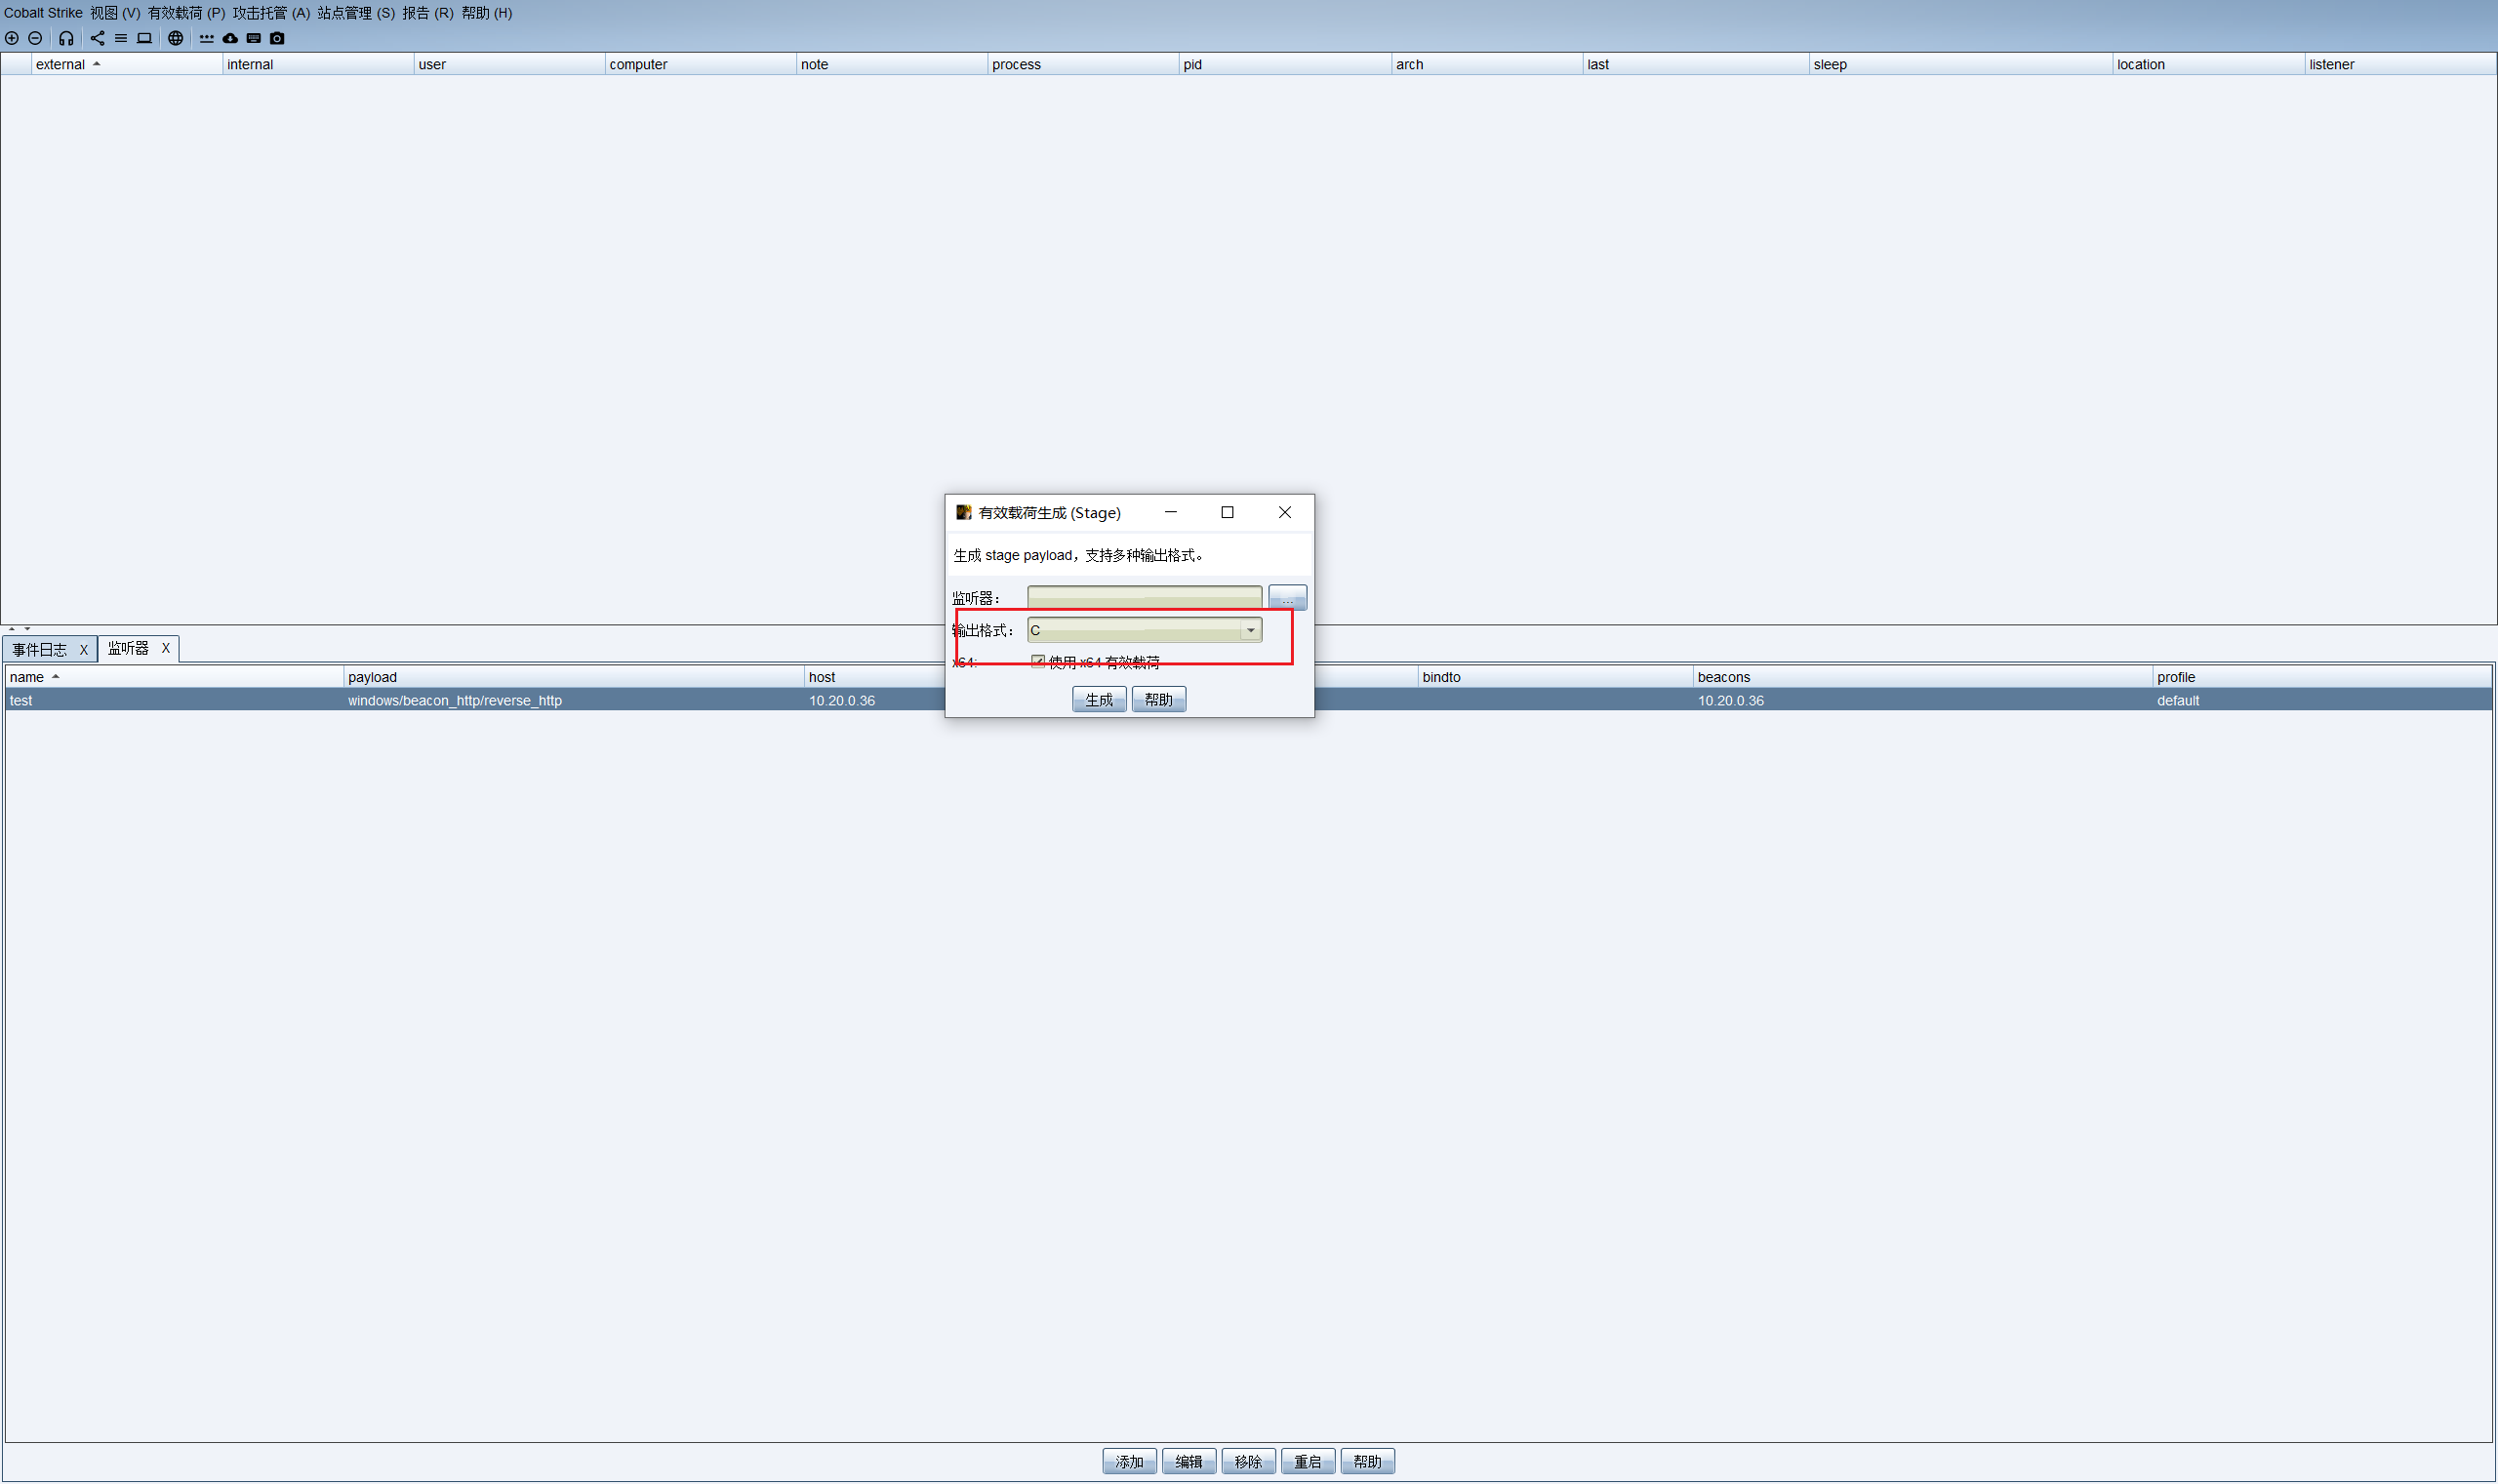2498x1484 pixels.
Task: Toggle the x64 payload checkbox
Action: [x=1038, y=661]
